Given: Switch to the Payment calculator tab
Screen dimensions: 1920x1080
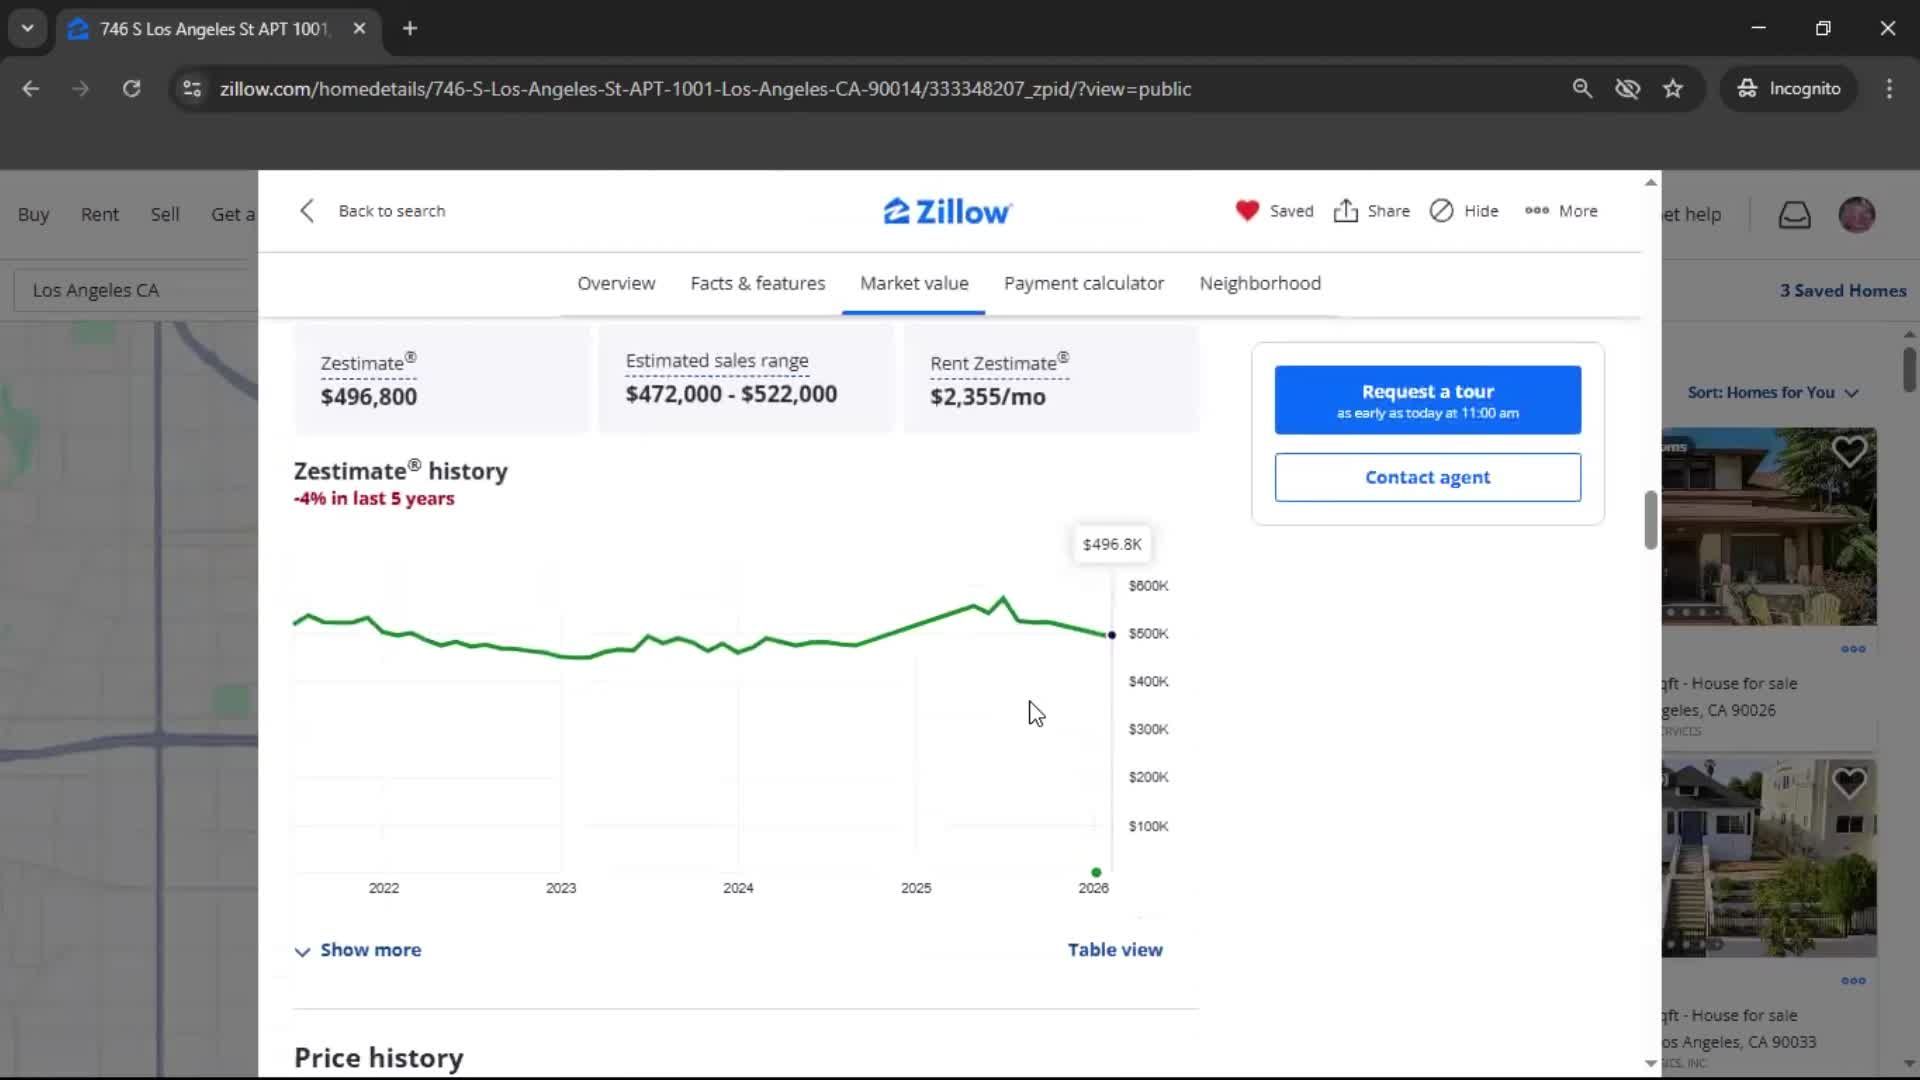Looking at the screenshot, I should (x=1083, y=284).
